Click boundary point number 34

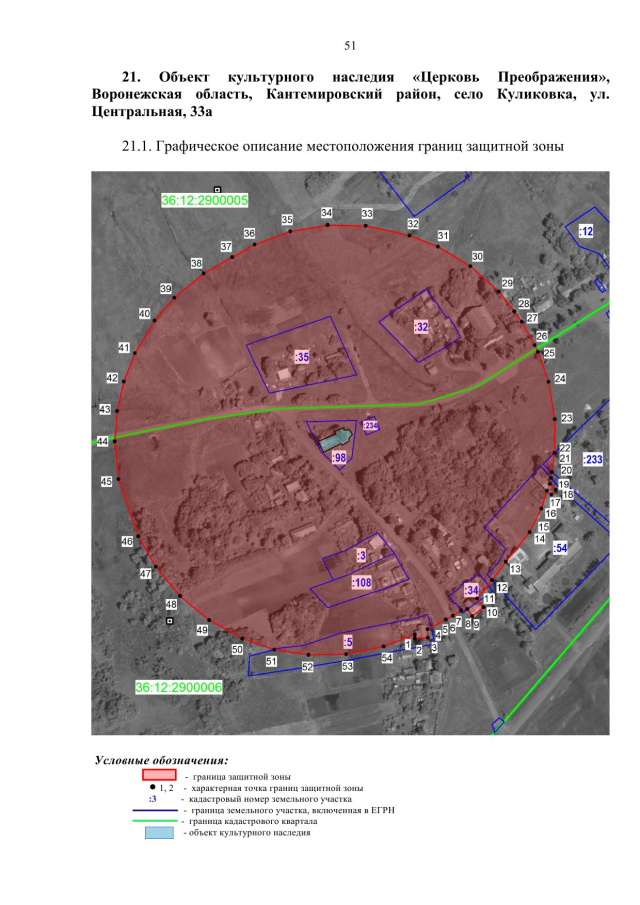(x=326, y=213)
